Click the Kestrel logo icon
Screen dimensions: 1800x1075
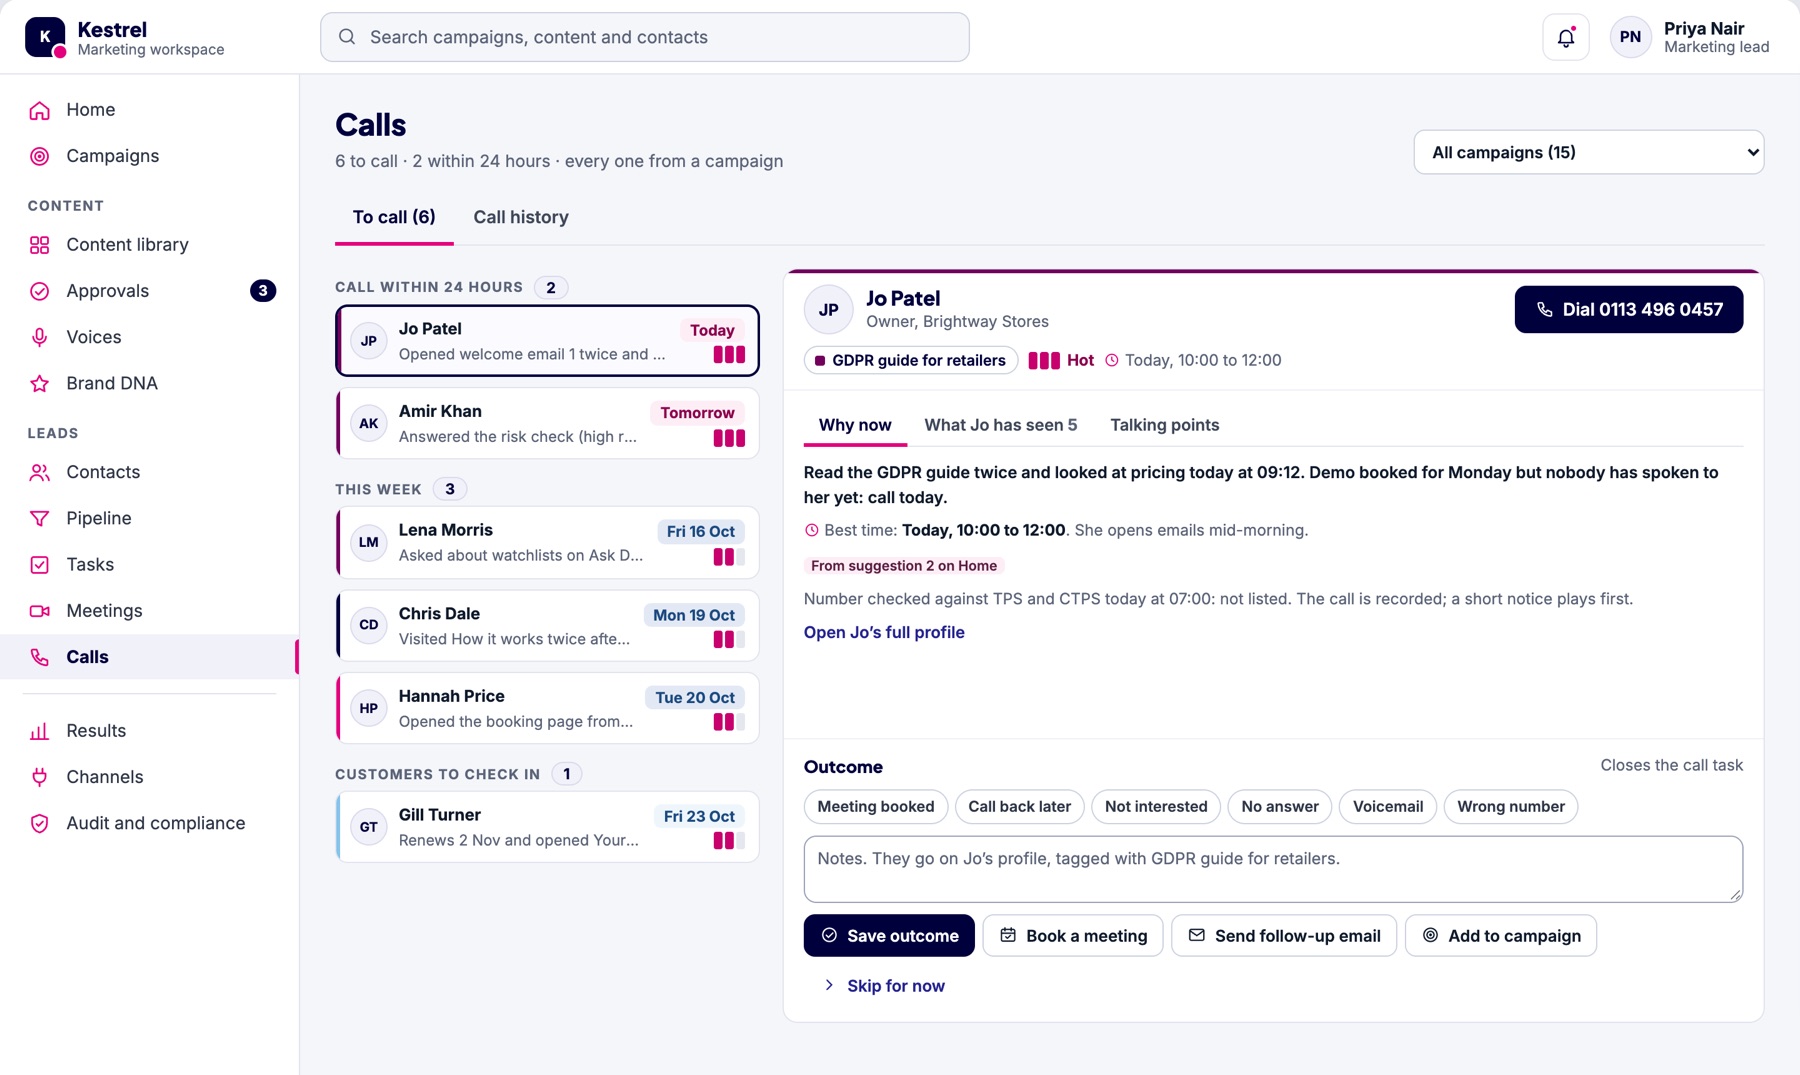click(x=45, y=37)
